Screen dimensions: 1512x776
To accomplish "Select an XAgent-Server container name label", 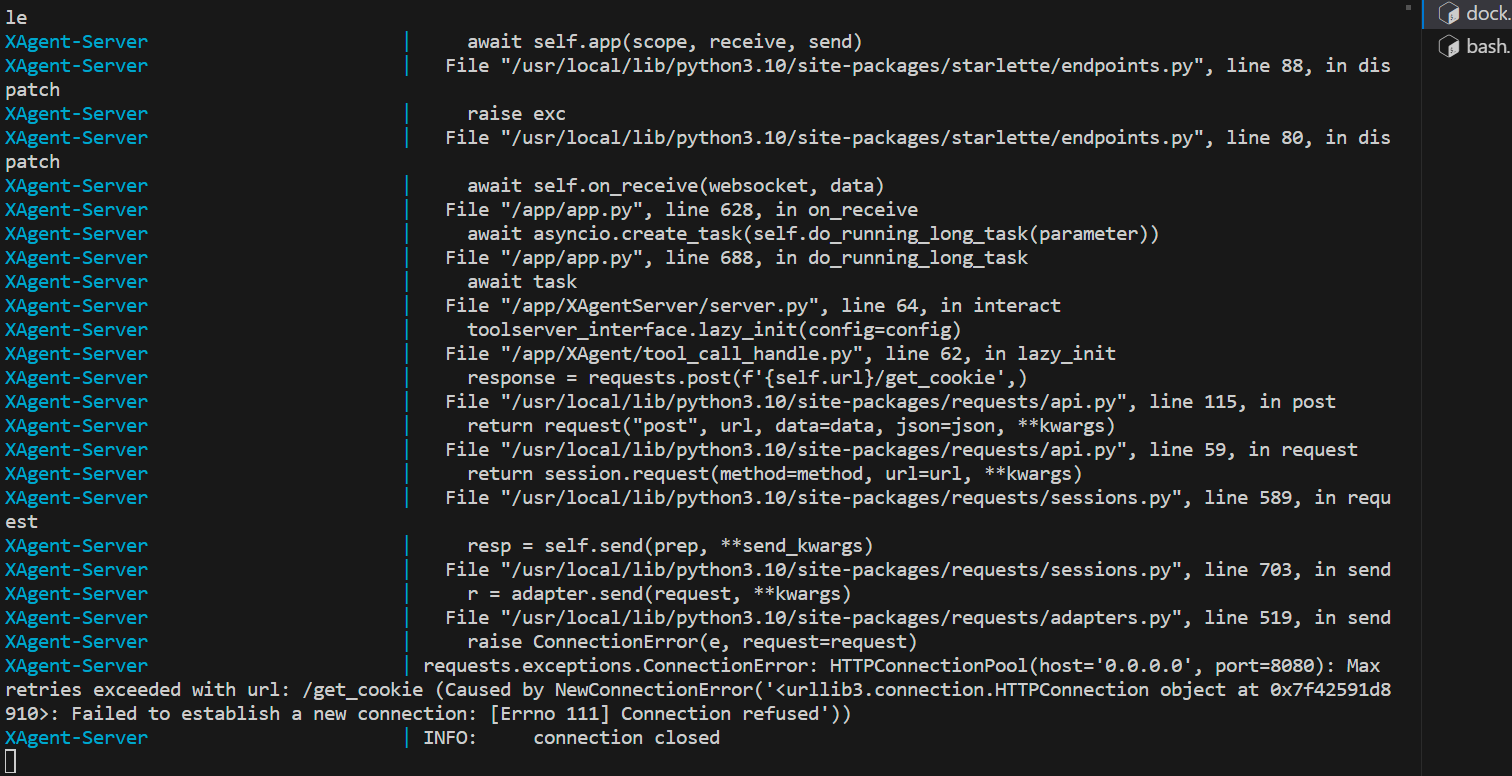I will [x=76, y=41].
